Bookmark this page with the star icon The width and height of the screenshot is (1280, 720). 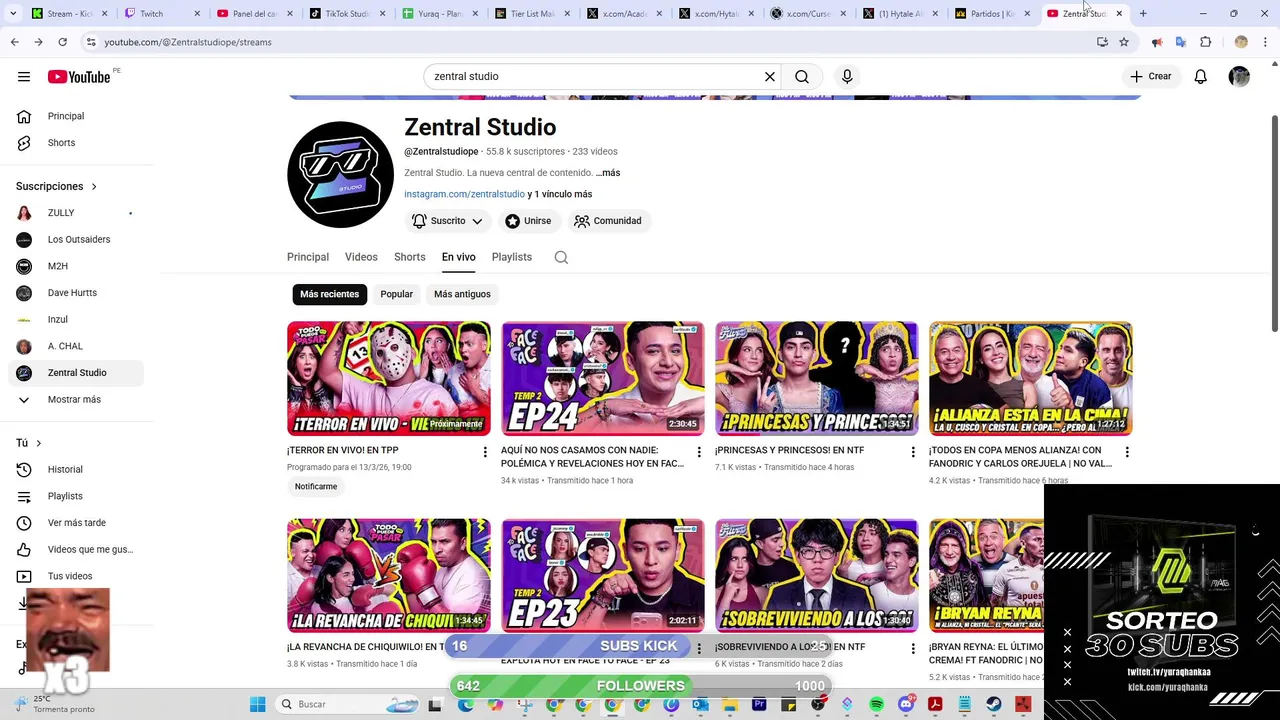point(1124,42)
